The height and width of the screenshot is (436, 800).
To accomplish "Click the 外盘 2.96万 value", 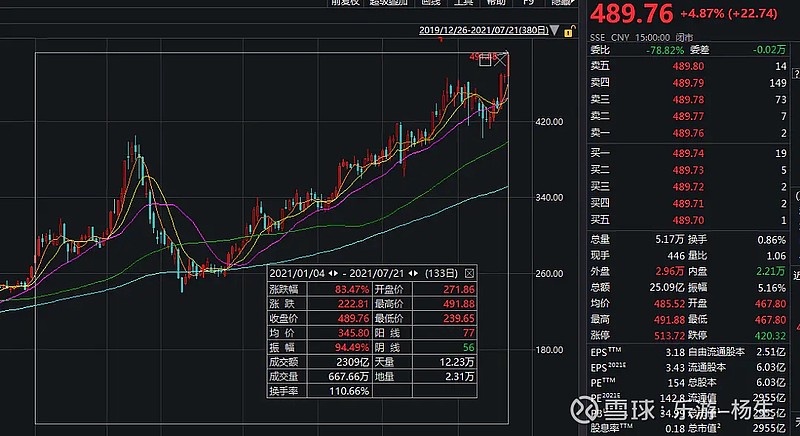I will click(670, 271).
